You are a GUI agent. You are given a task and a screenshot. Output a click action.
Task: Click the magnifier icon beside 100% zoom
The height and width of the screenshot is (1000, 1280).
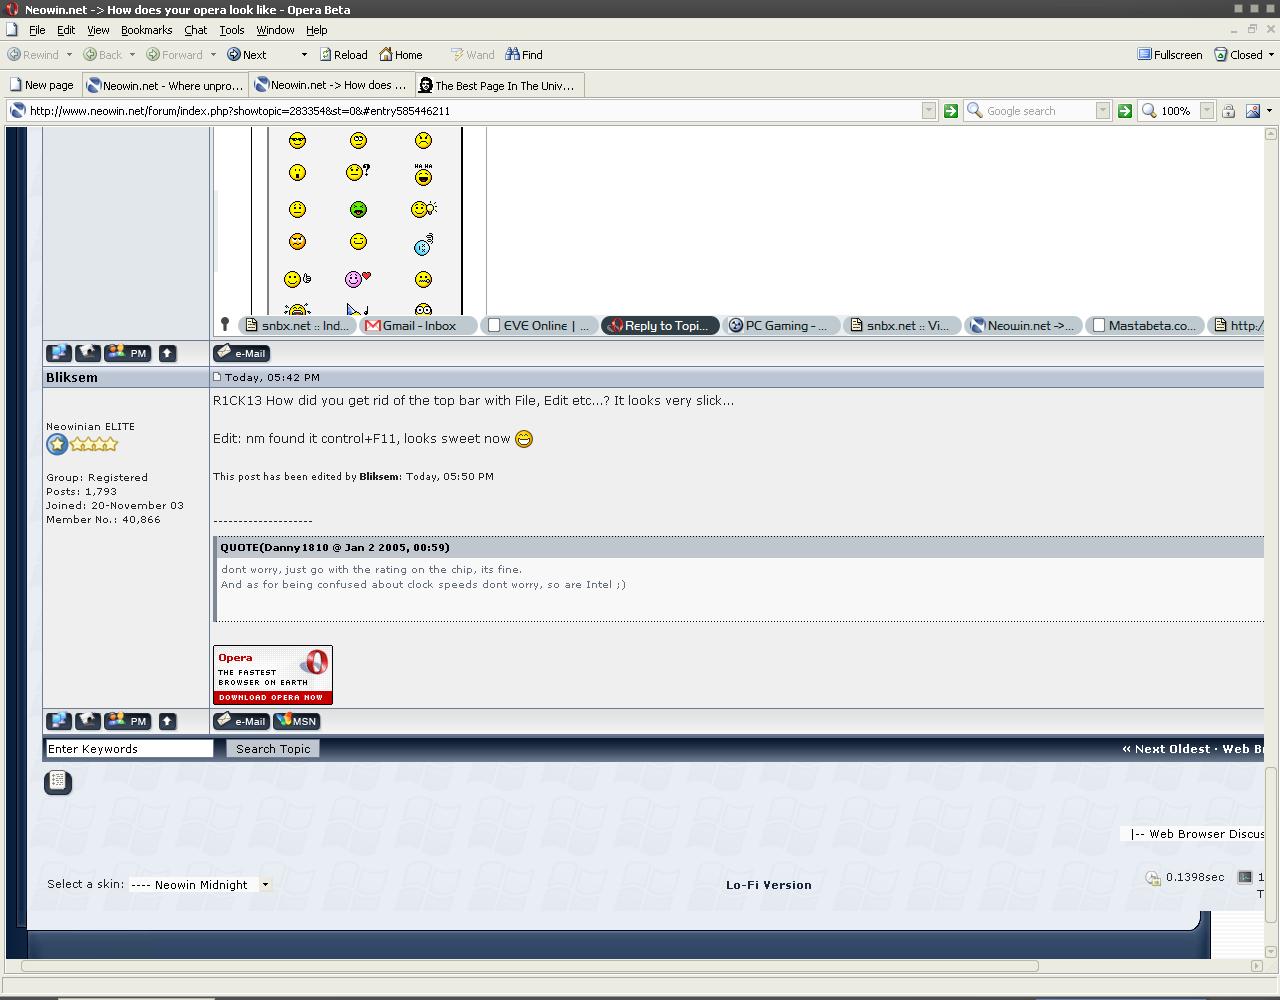[1150, 111]
